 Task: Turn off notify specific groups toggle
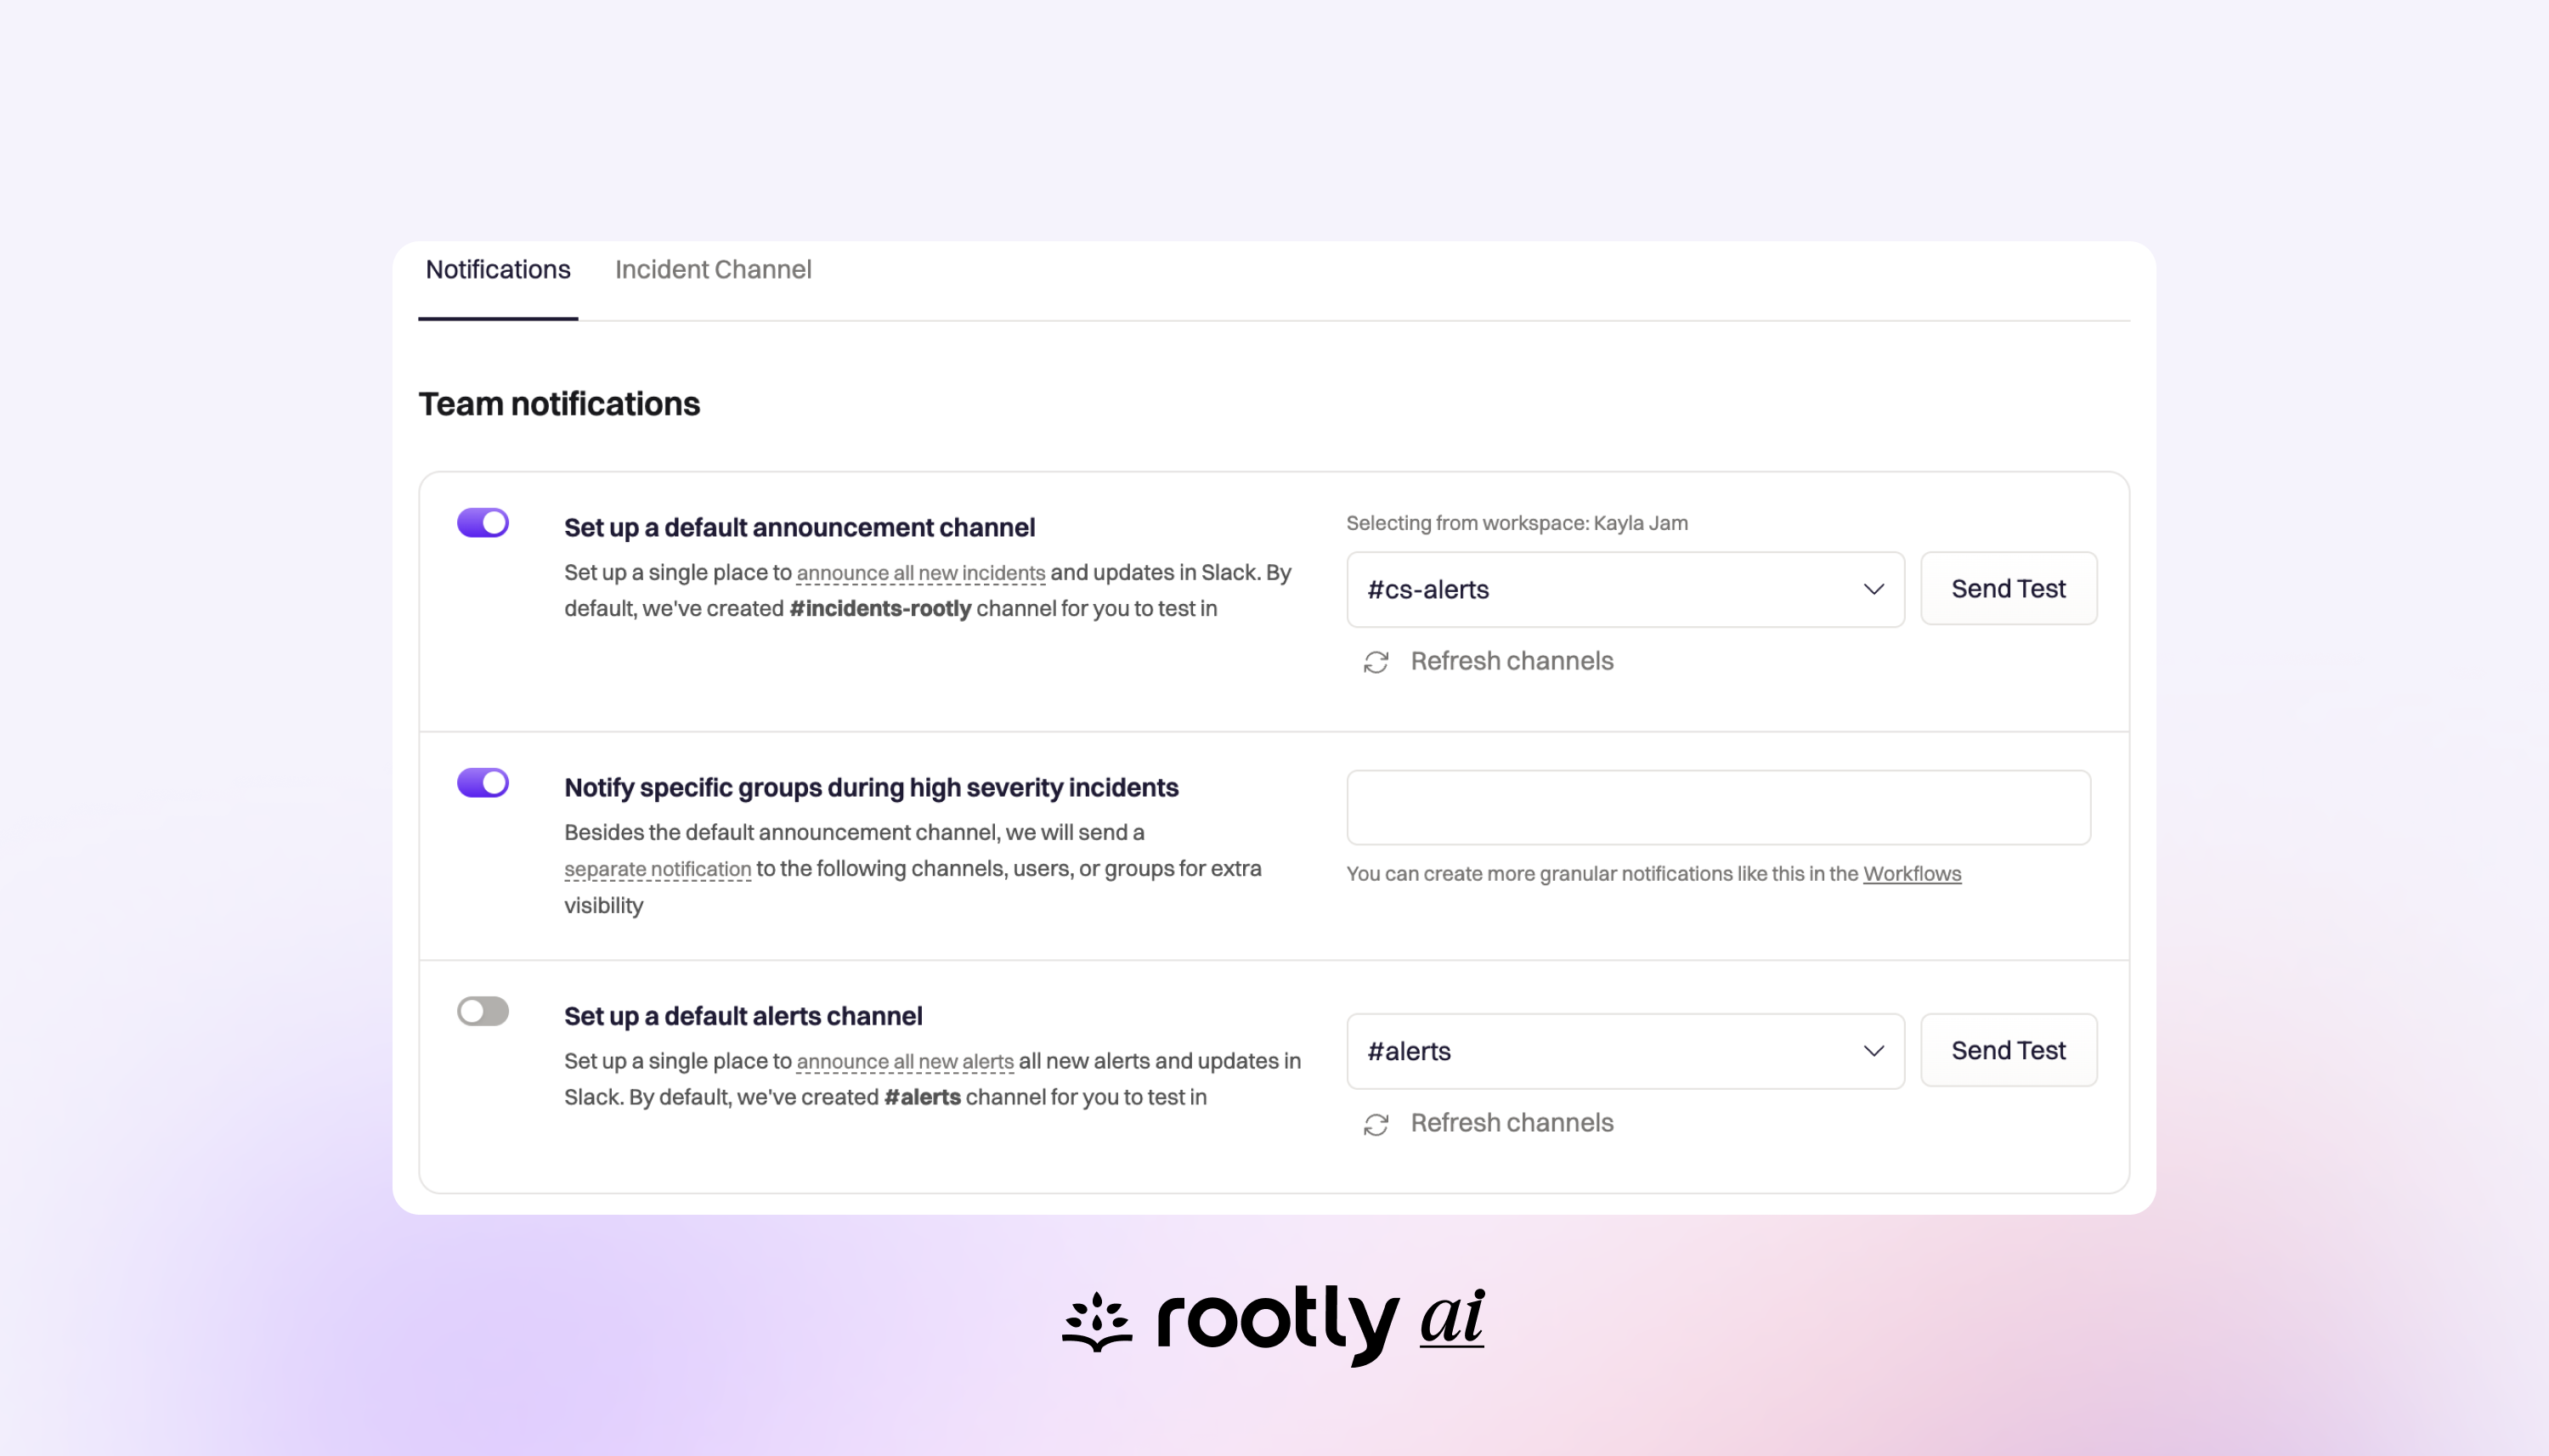[483, 783]
